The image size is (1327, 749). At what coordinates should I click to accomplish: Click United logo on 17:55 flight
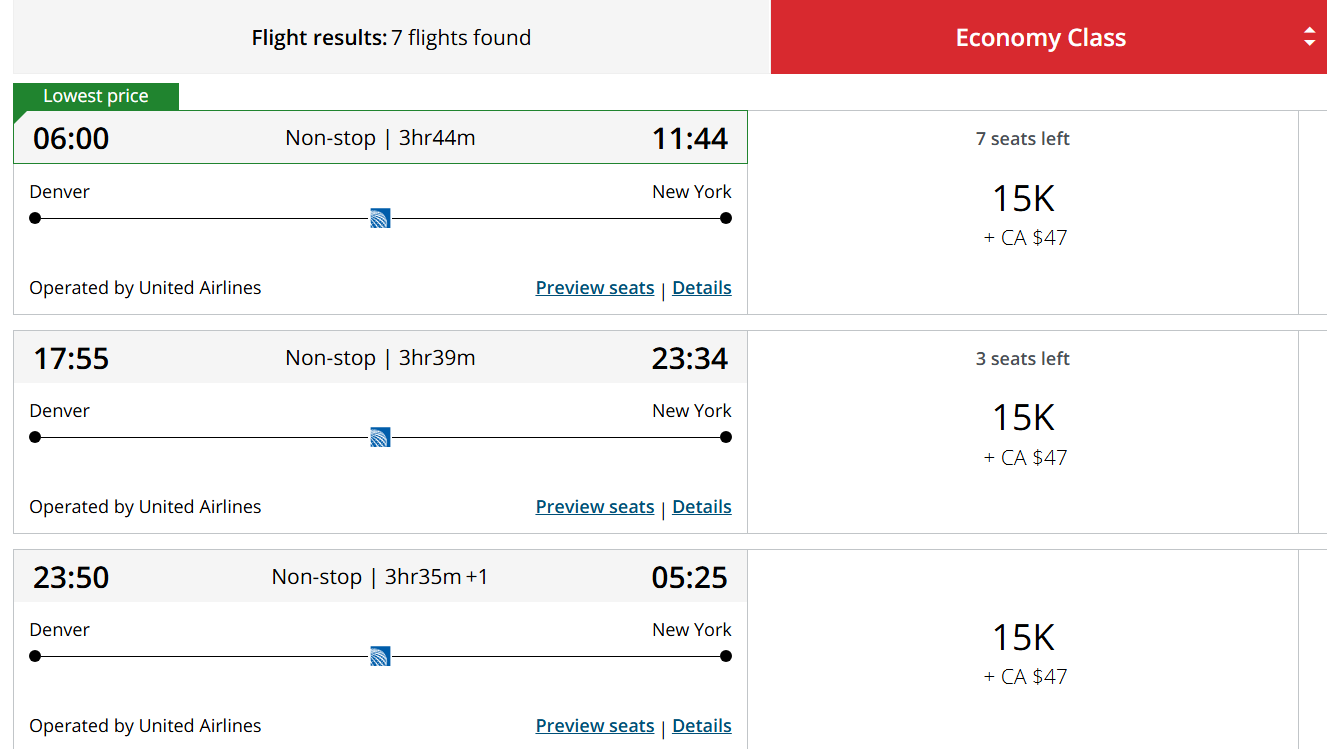pyautogui.click(x=380, y=437)
